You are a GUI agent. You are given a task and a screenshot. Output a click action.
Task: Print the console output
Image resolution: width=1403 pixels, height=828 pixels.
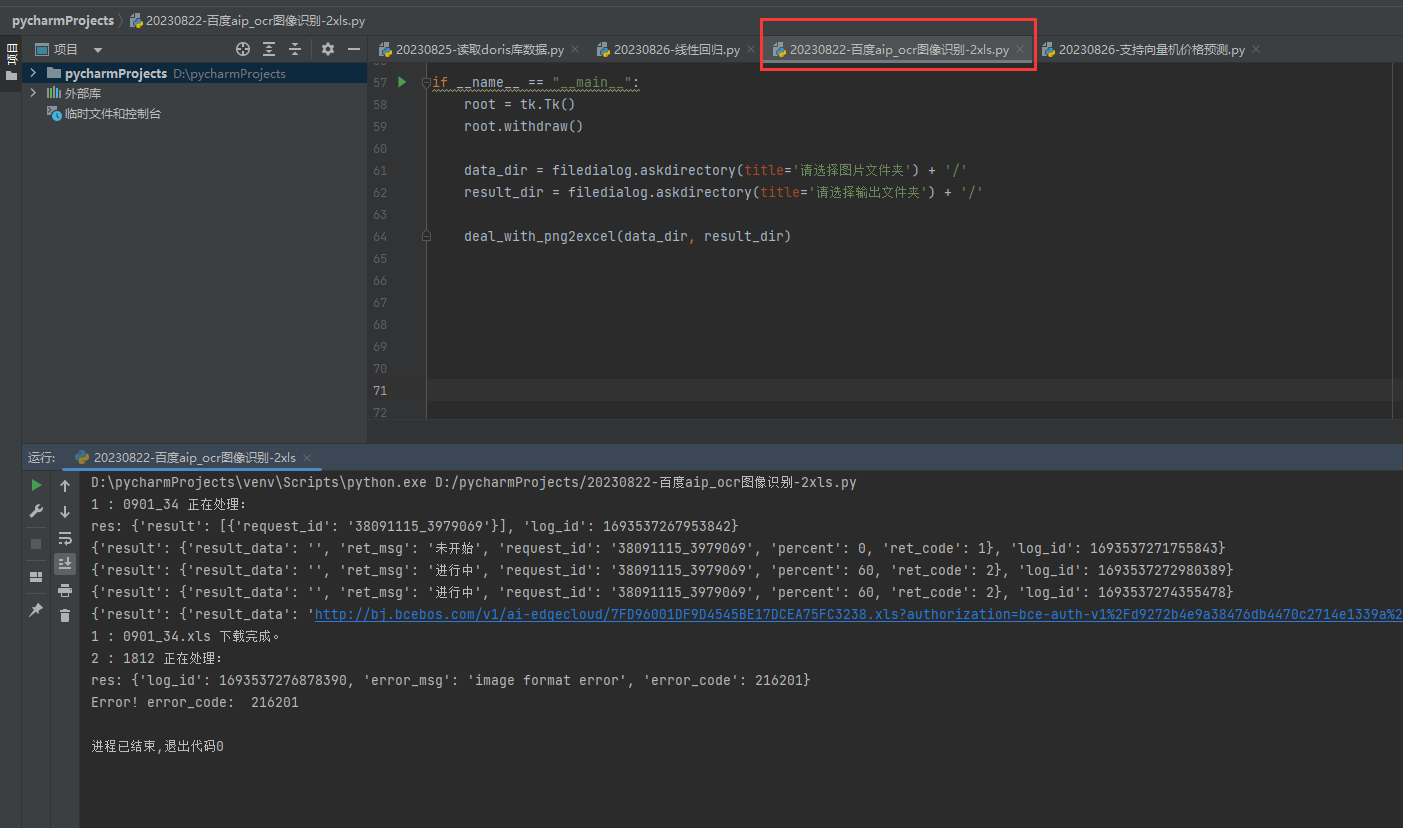pyautogui.click(x=65, y=590)
